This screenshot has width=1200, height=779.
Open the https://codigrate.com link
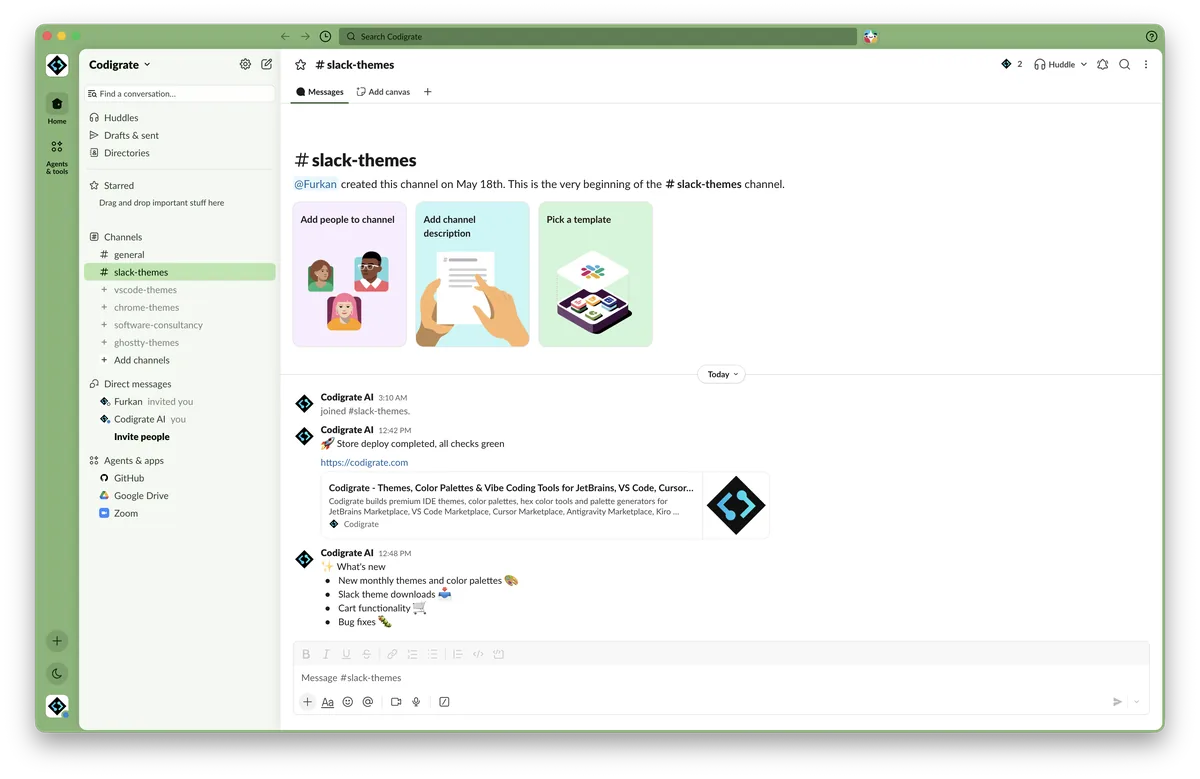(364, 463)
